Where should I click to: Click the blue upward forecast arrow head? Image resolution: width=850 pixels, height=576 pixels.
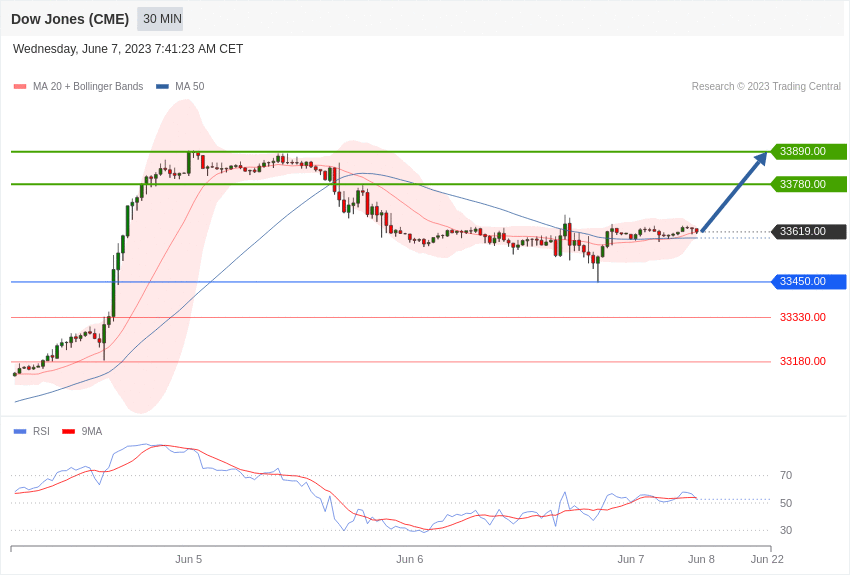click(761, 158)
